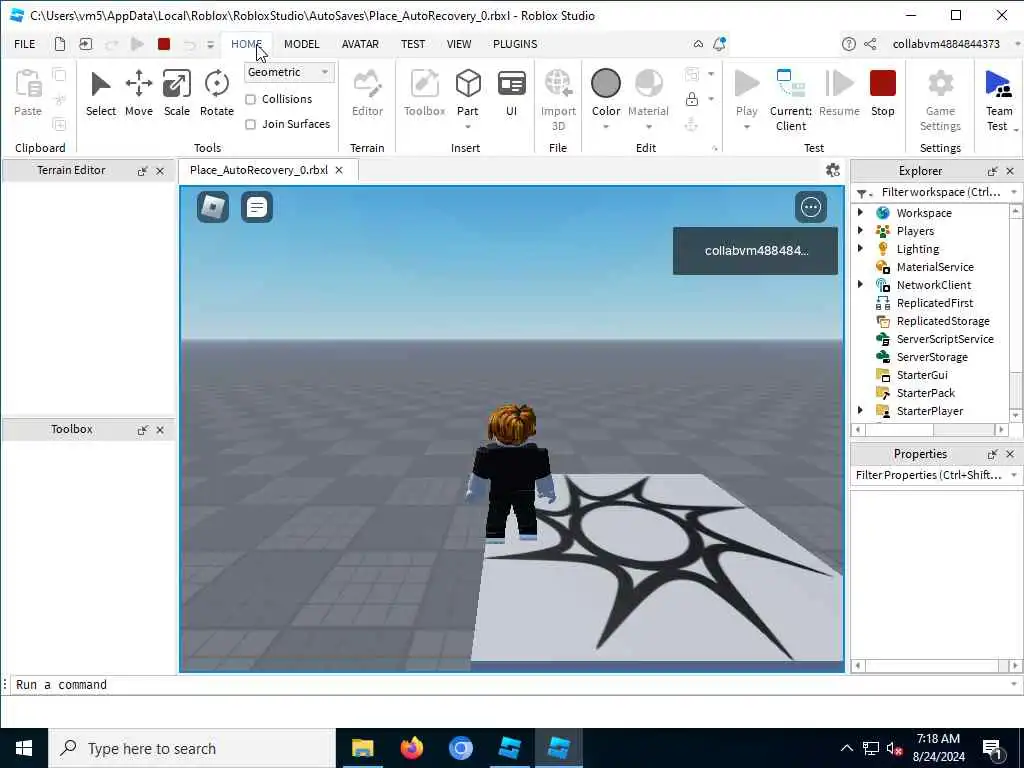1024x768 pixels.
Task: Switch to the AVATAR ribbon tab
Action: 360,44
